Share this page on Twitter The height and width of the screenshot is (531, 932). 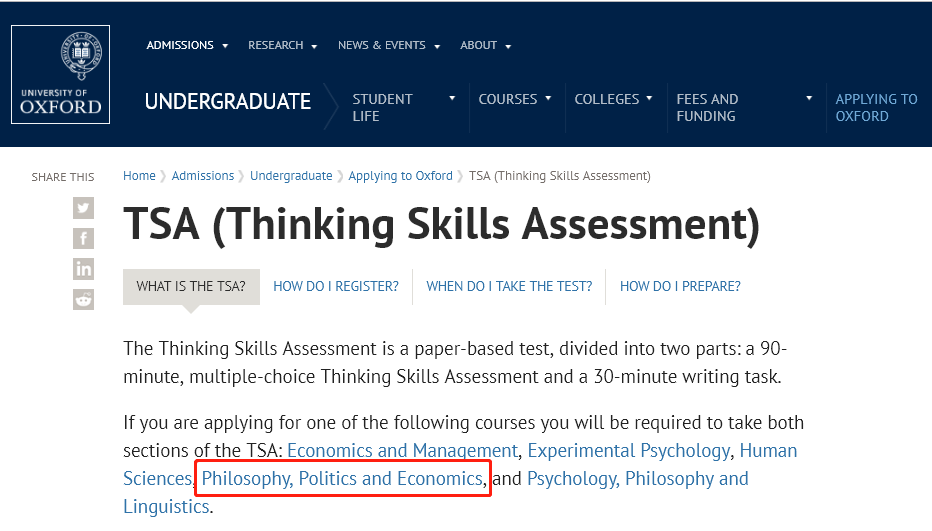pos(83,208)
